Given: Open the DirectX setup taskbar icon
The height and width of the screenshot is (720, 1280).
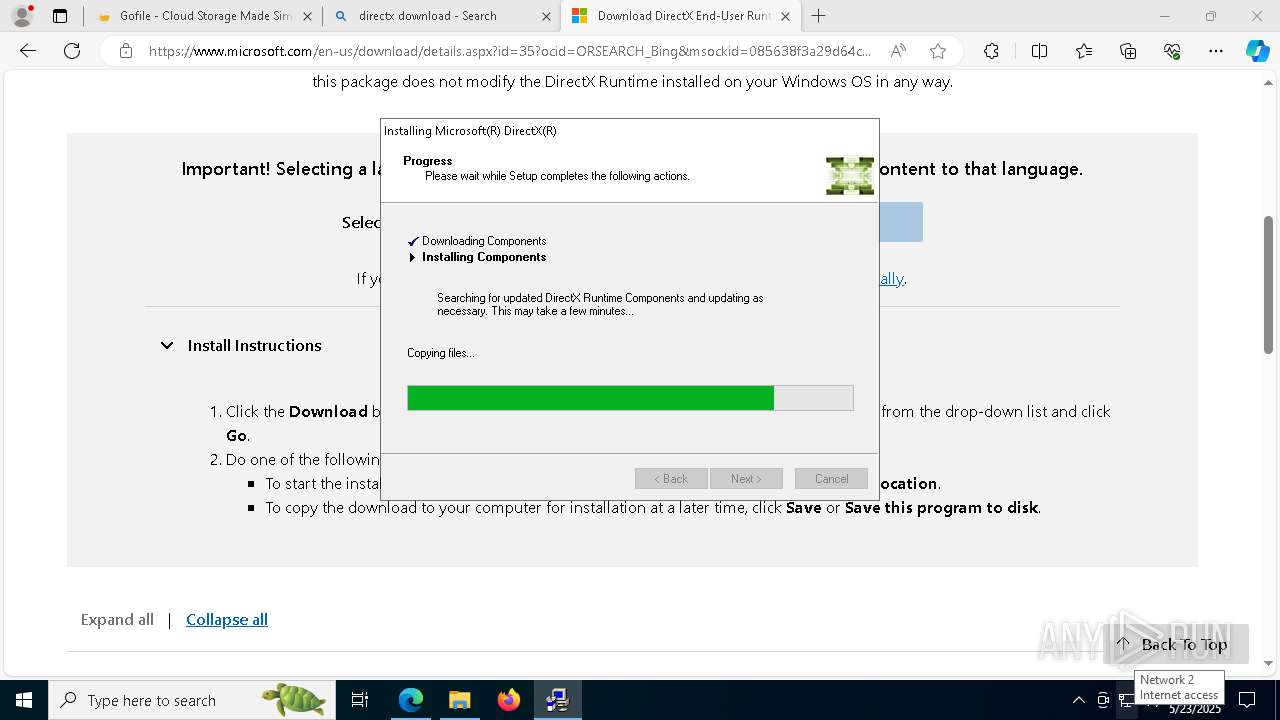Looking at the screenshot, I should tap(557, 700).
